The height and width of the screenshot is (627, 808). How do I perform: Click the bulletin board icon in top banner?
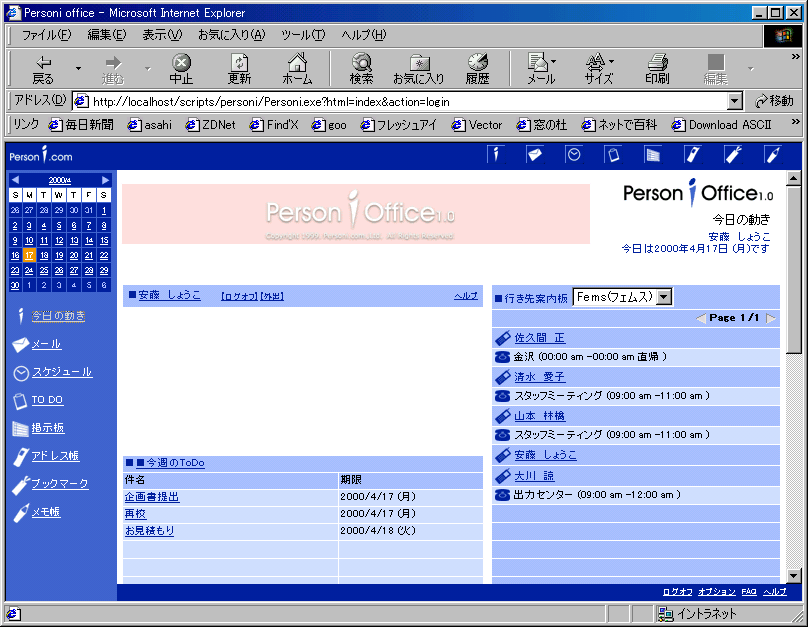click(x=653, y=154)
